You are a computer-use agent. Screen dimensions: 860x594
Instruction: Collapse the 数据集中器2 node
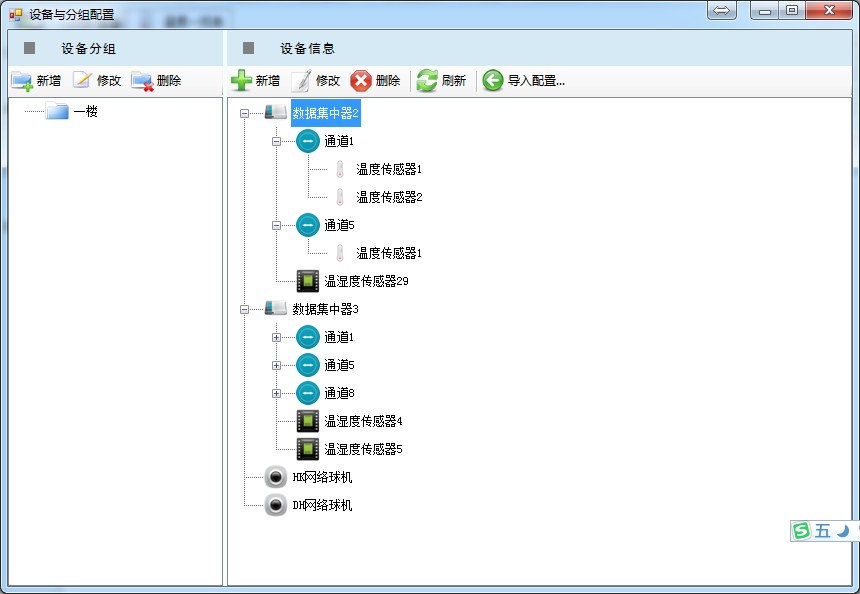pos(245,114)
